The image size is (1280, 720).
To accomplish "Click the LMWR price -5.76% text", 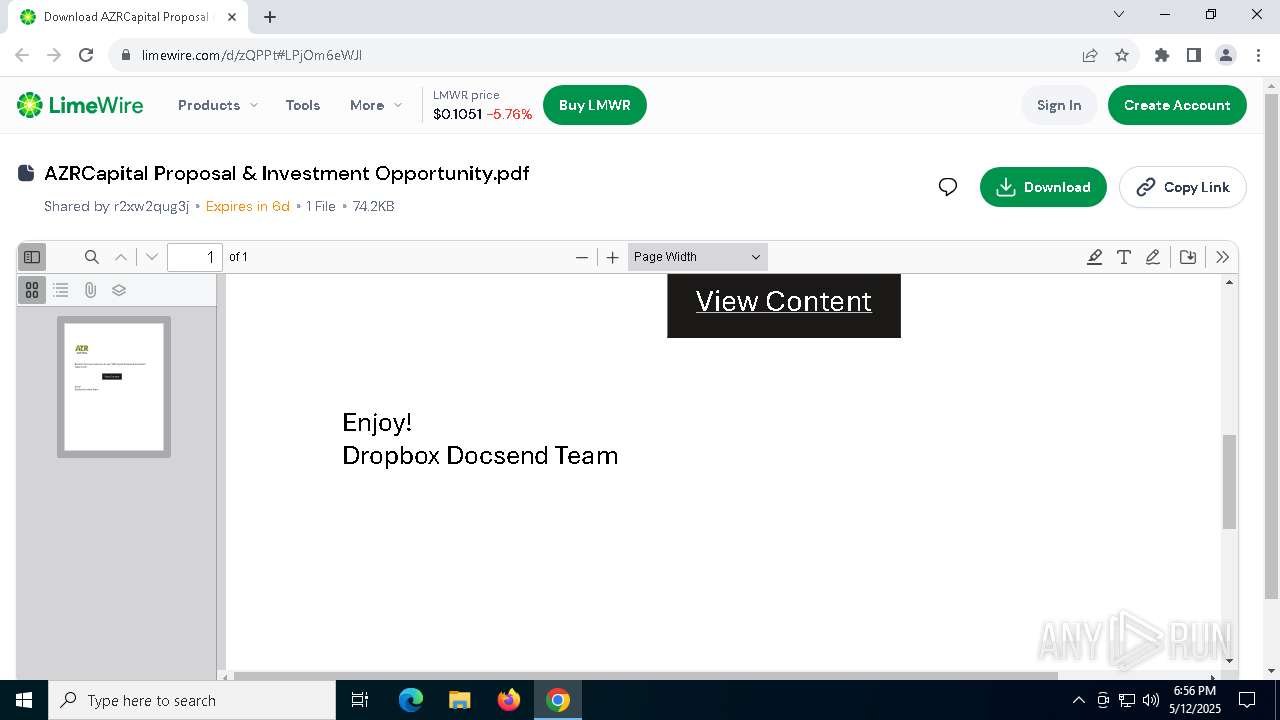I will tap(510, 114).
